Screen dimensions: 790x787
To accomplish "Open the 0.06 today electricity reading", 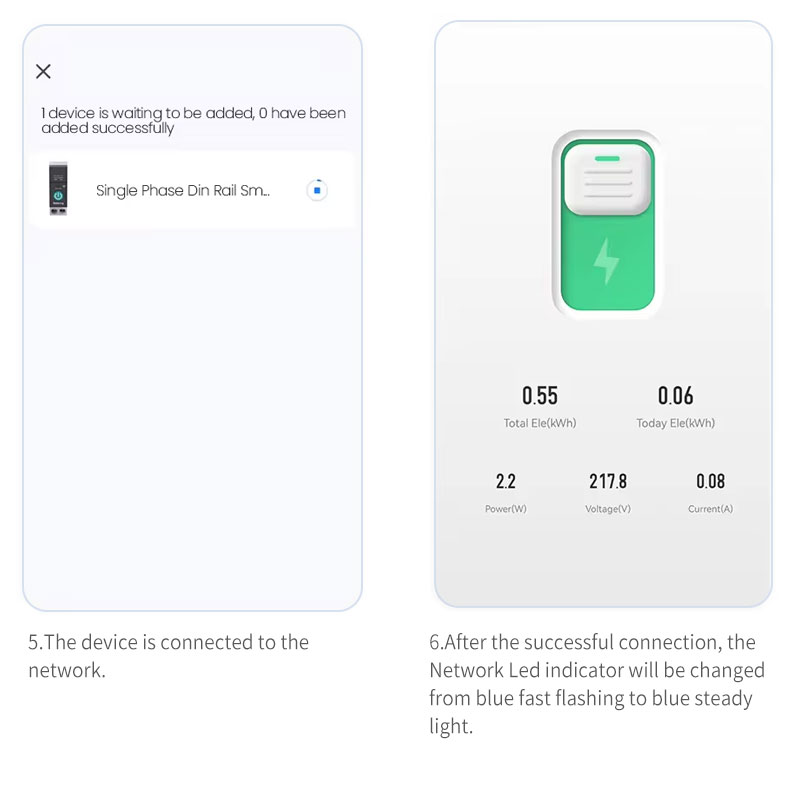I will point(675,395).
